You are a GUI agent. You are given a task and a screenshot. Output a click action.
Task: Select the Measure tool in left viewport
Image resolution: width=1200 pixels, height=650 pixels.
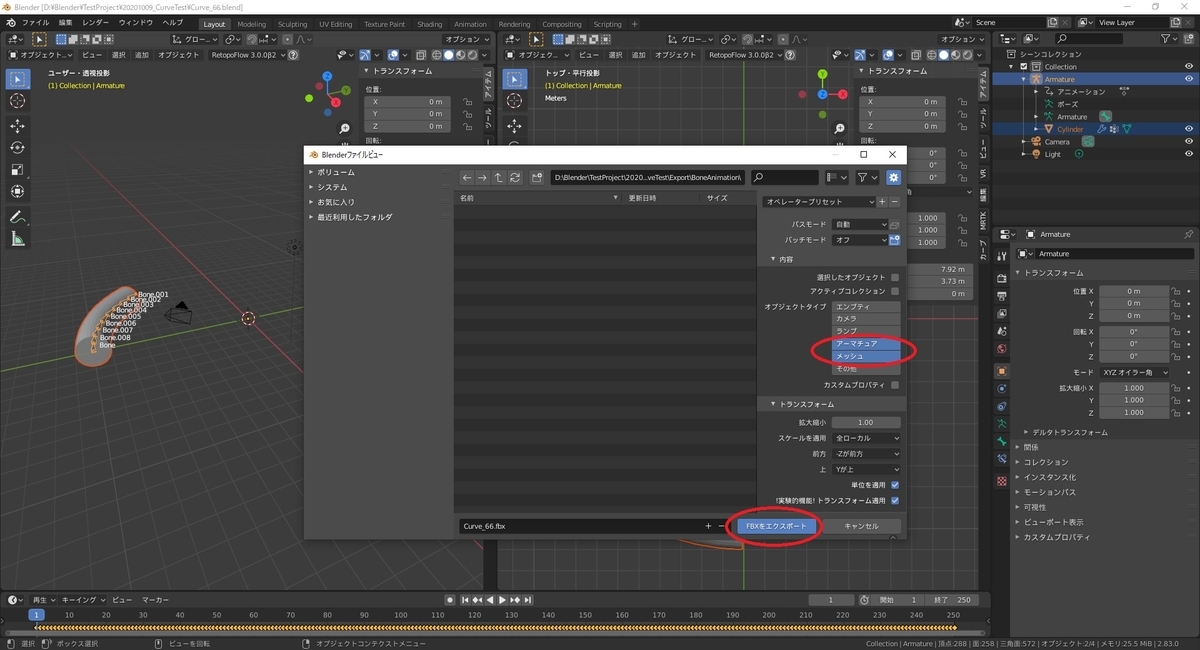[17, 239]
